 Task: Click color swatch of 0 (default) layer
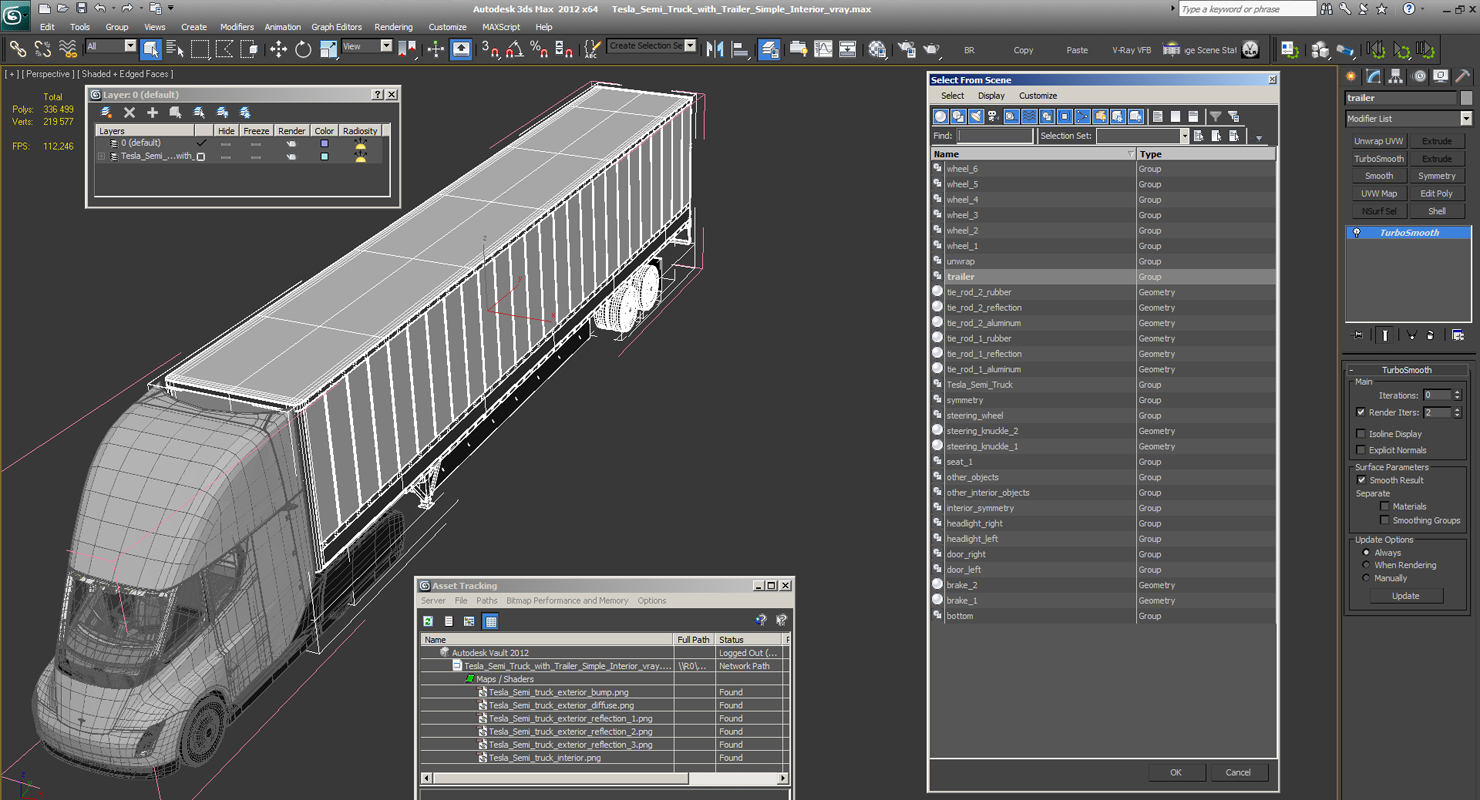pyautogui.click(x=324, y=143)
